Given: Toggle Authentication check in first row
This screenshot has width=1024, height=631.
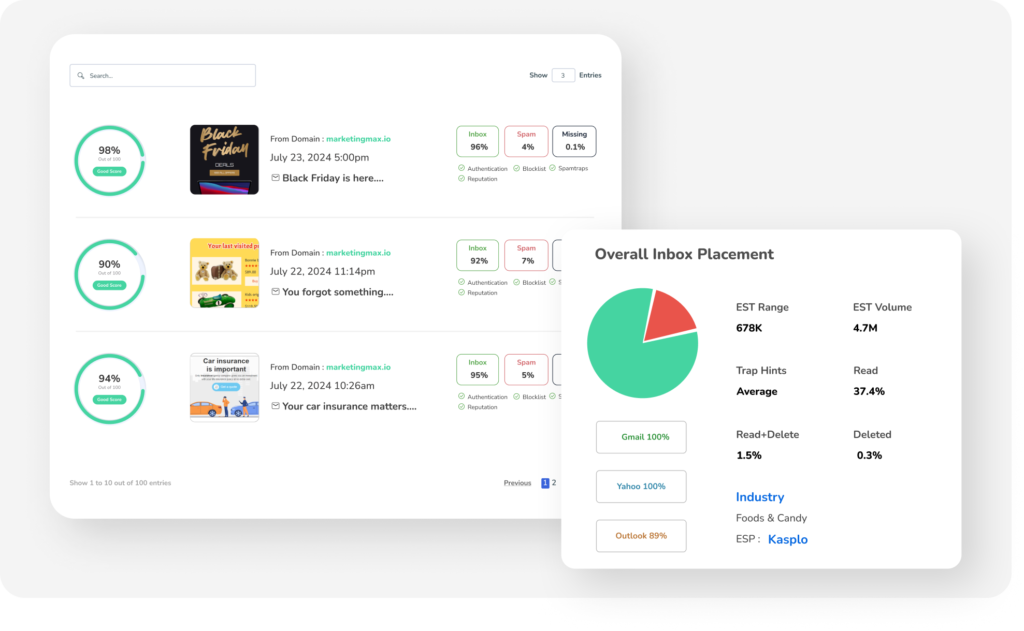Looking at the screenshot, I should pos(461,168).
